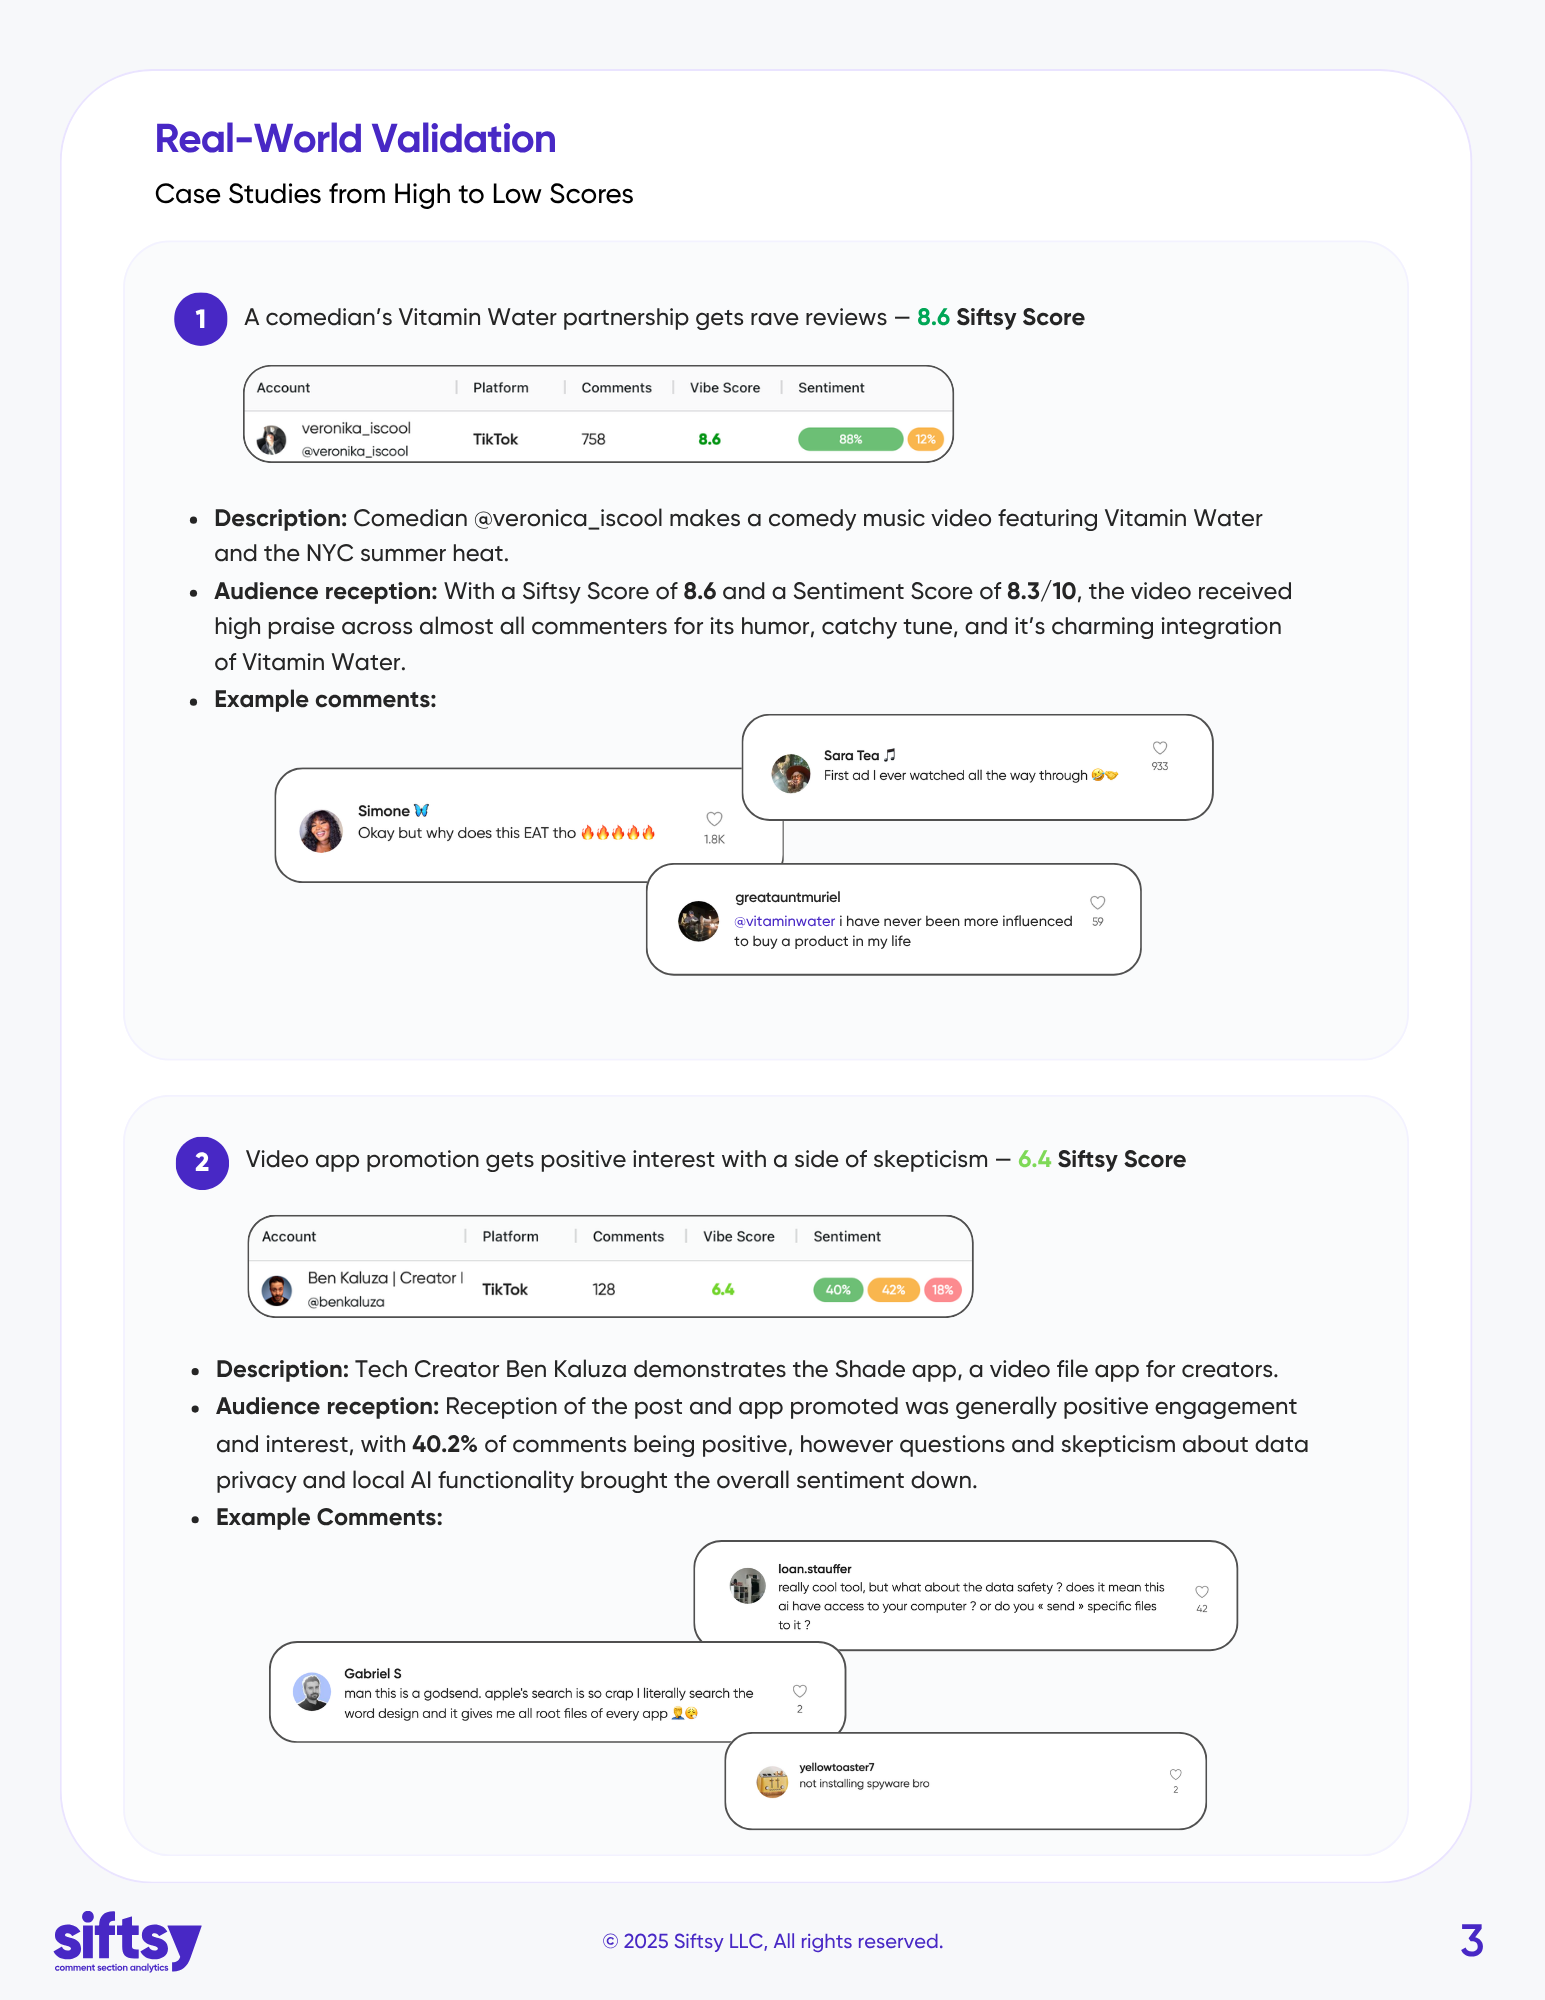This screenshot has width=1545, height=2000.
Task: Like Sara Tea's comment with the heart
Action: pos(1160,748)
